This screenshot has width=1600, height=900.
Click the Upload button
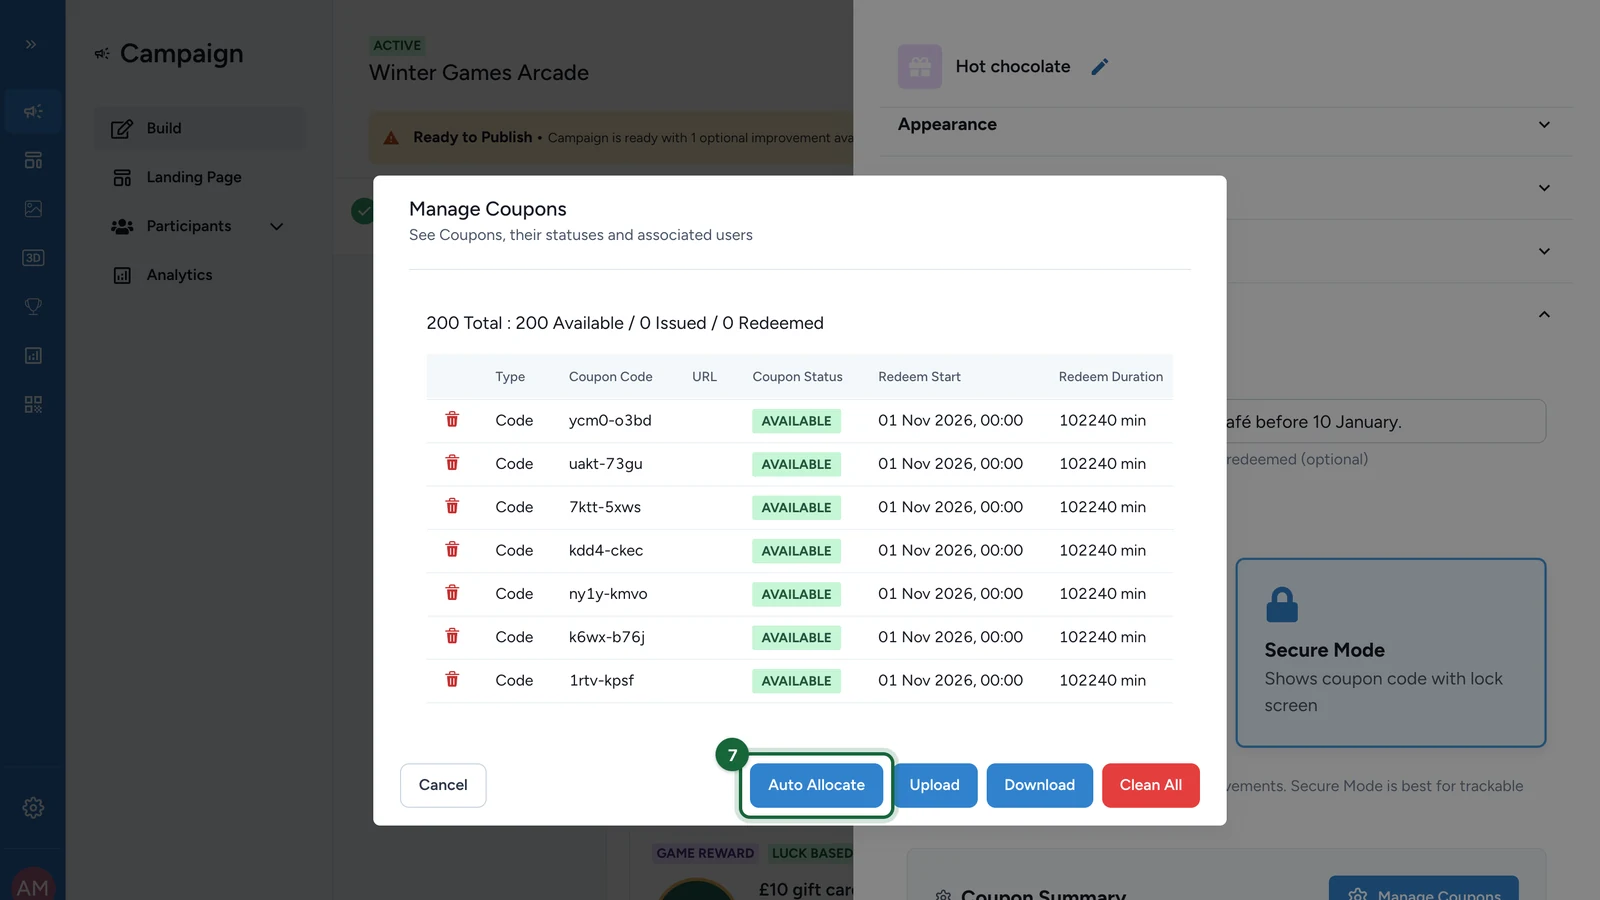coord(935,785)
